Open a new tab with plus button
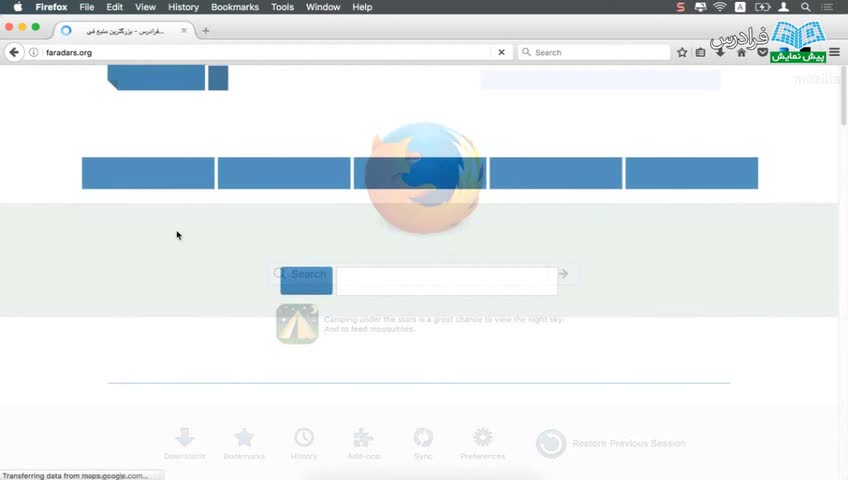The height and width of the screenshot is (480, 848). tap(206, 31)
